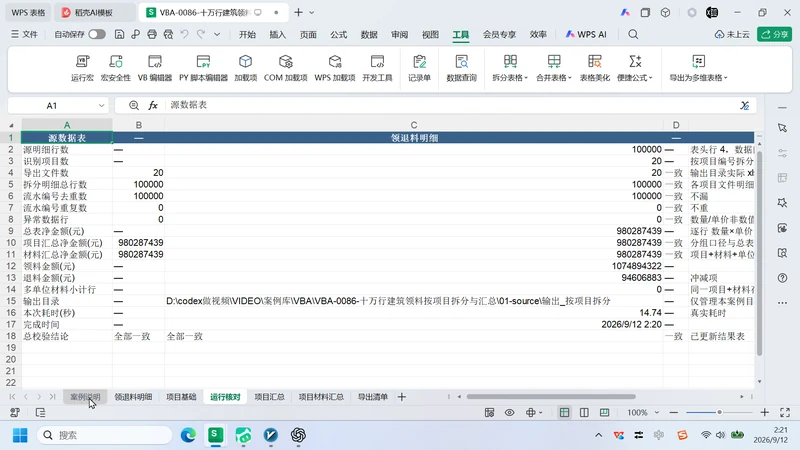Click 表格美化 beautify icon
The height and width of the screenshot is (450, 800).
pos(594,68)
